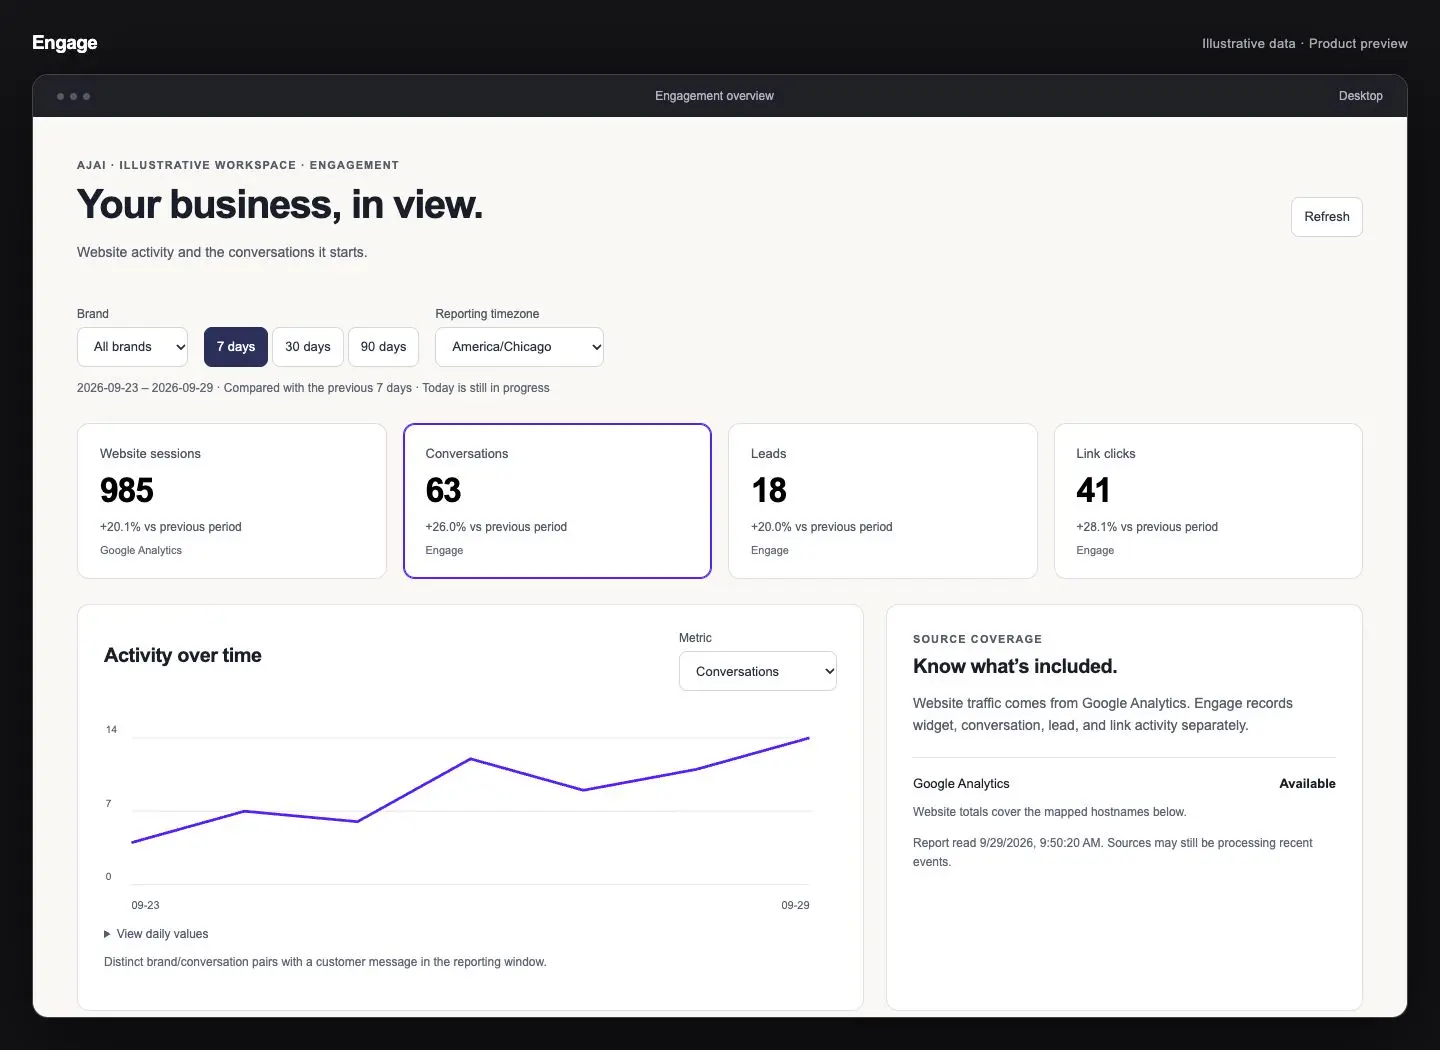Select the Link clicks card
The image size is (1440, 1050).
click(1208, 501)
